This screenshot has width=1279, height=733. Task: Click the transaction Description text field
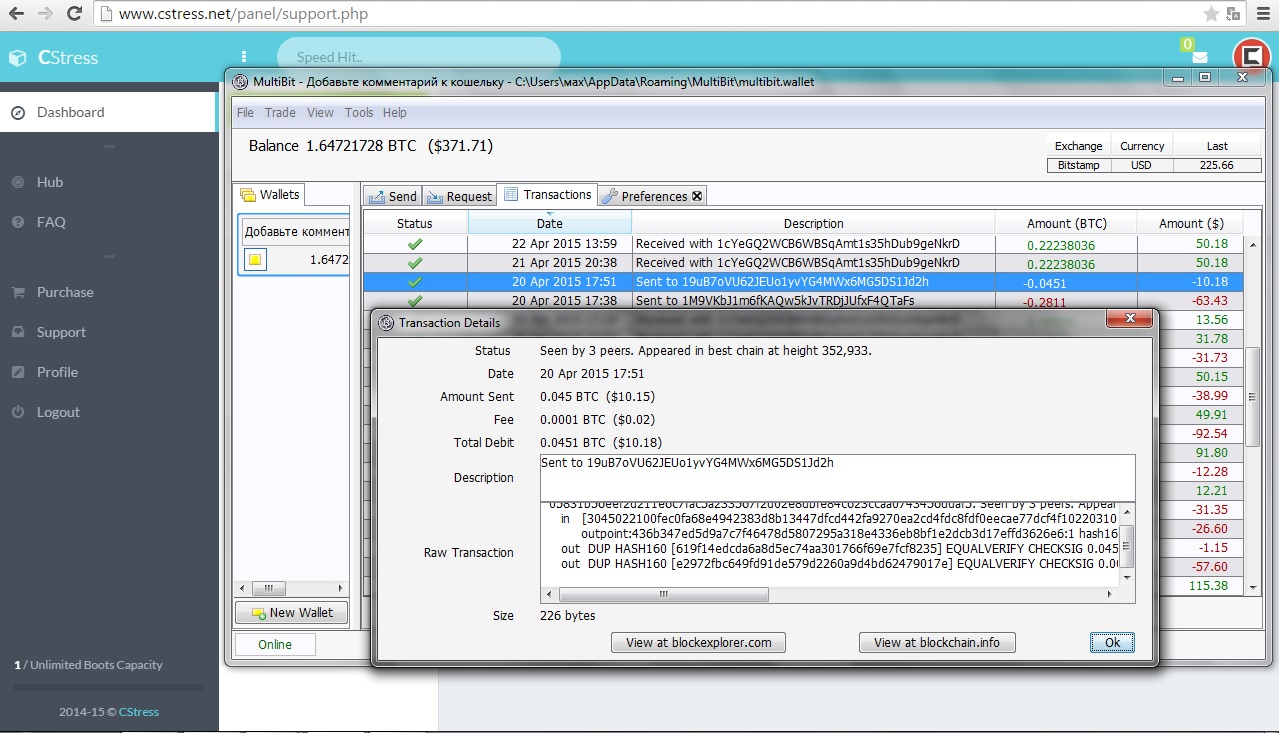pyautogui.click(x=837, y=477)
